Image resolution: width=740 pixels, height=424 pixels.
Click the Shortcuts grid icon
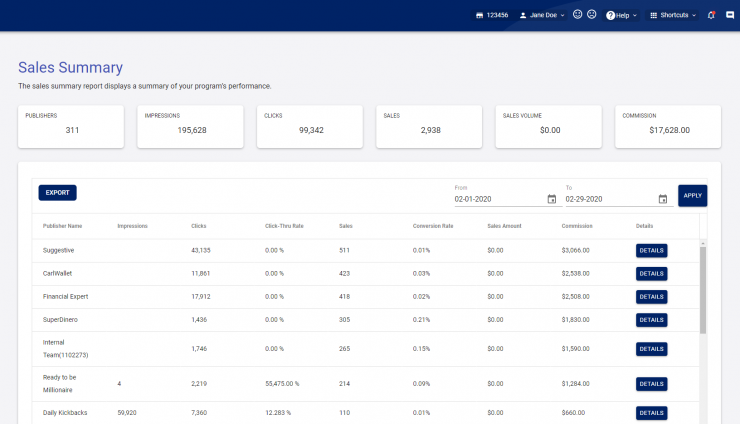[654, 15]
